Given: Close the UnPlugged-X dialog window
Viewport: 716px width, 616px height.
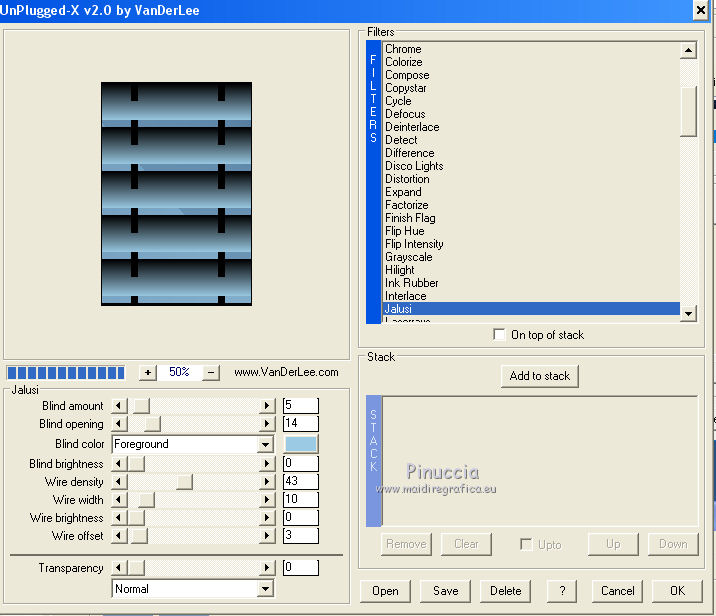Looking at the screenshot, I should coord(700,10).
